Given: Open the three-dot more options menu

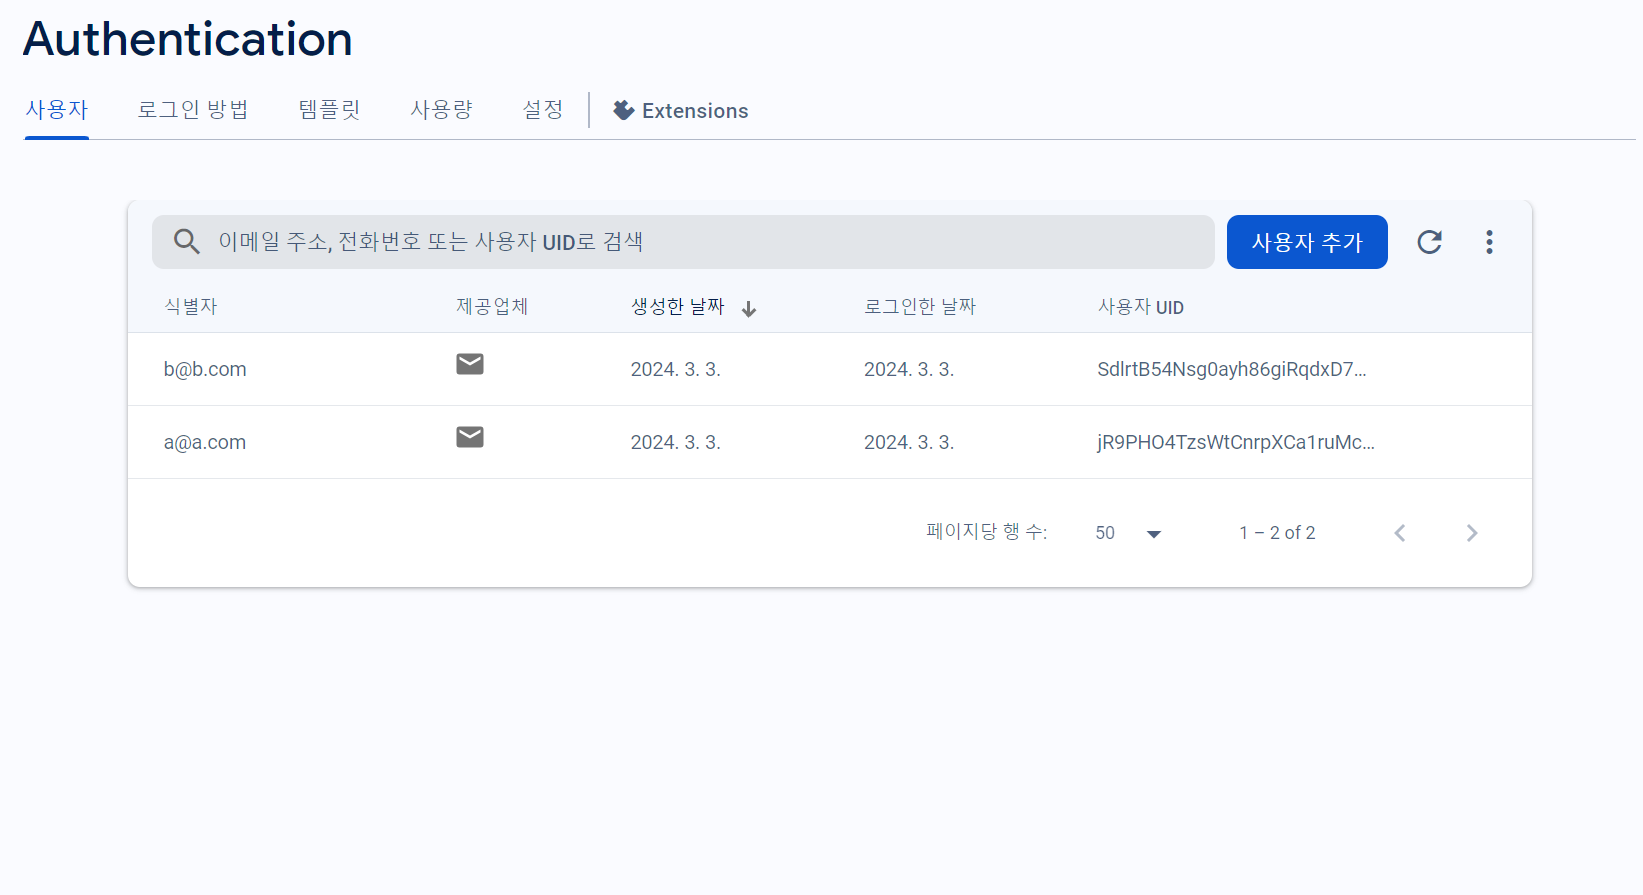Looking at the screenshot, I should click(1489, 242).
